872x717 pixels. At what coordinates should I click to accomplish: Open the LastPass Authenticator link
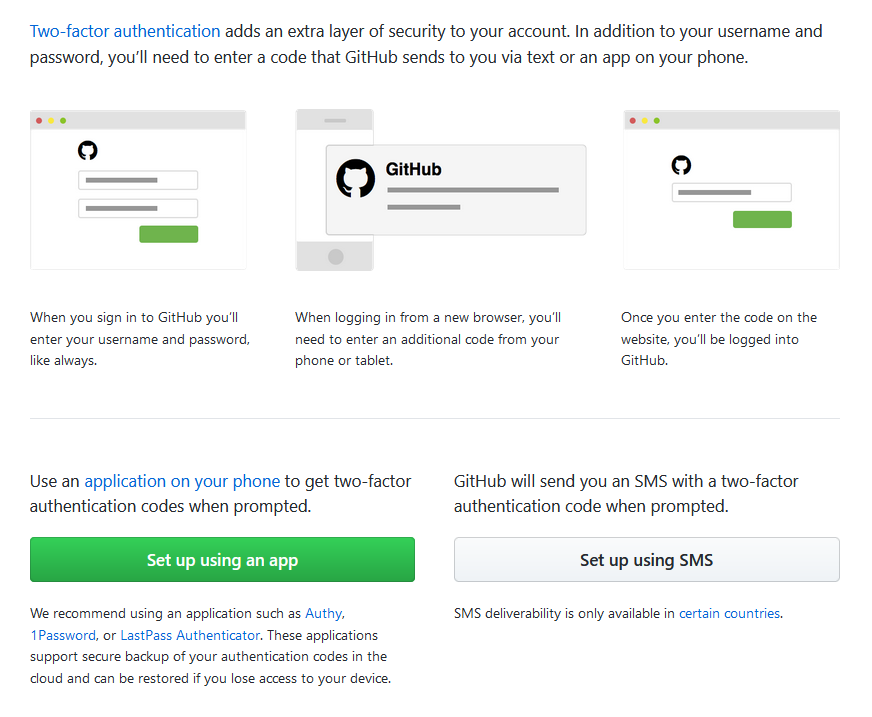tap(190, 635)
